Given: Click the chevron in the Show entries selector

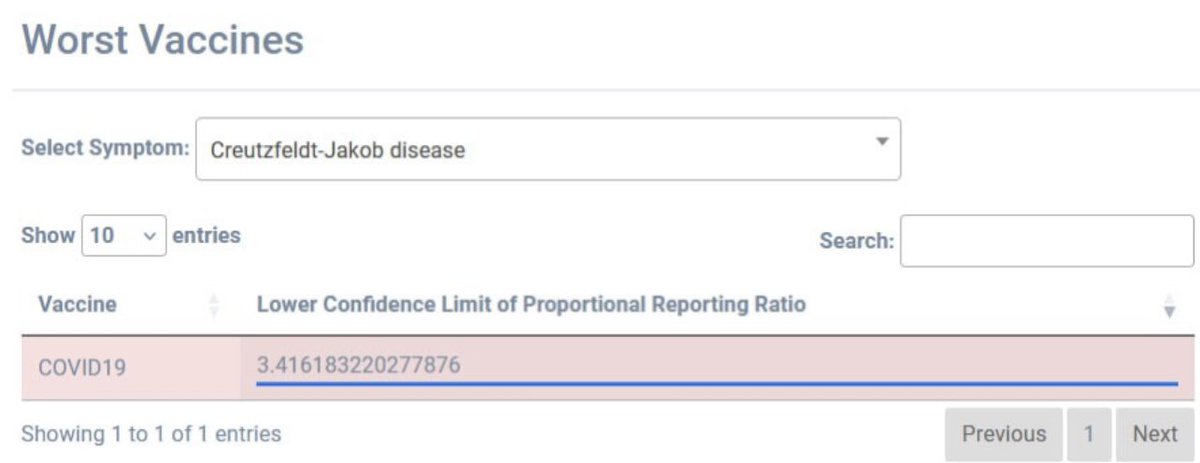Looking at the screenshot, I should [x=150, y=236].
